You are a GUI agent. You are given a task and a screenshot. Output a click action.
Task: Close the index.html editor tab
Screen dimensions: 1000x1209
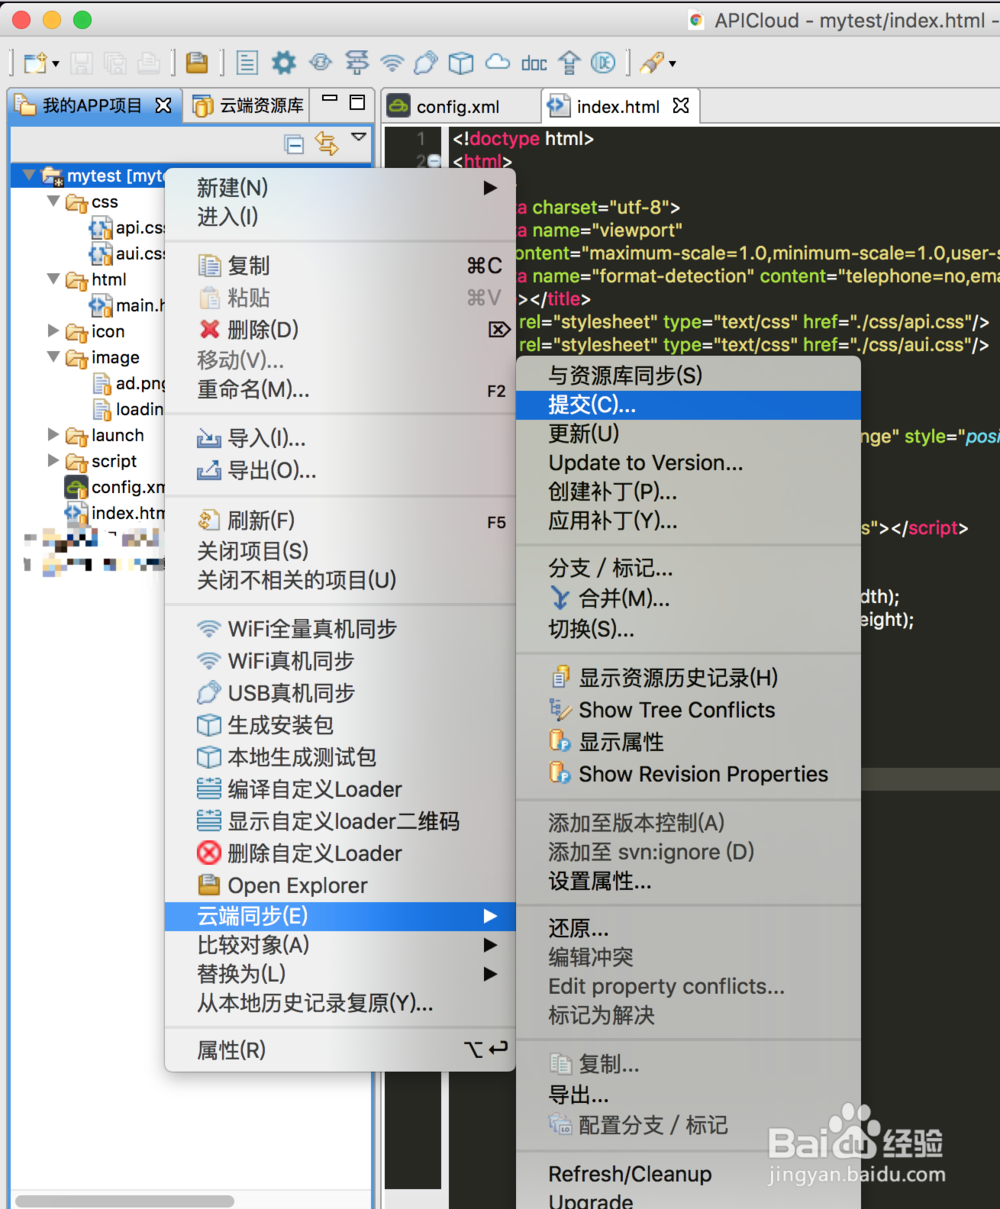pos(681,106)
